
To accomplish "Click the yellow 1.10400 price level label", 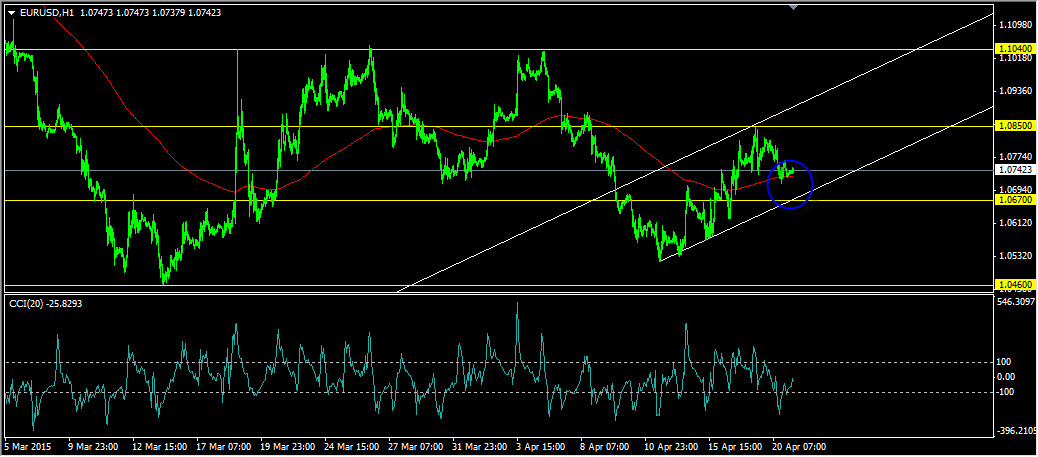I will point(1014,49).
